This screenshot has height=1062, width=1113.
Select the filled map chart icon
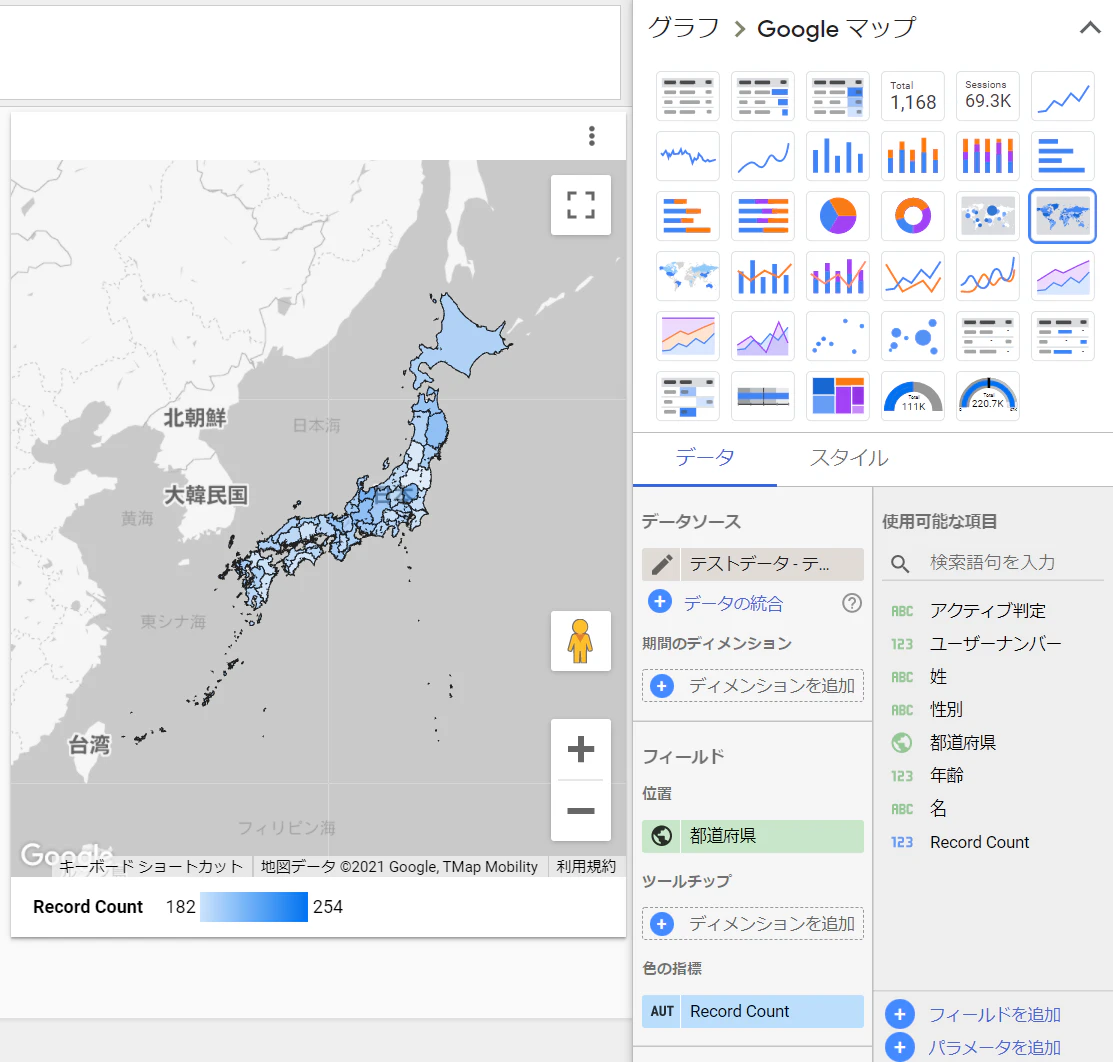pyautogui.click(x=1063, y=216)
